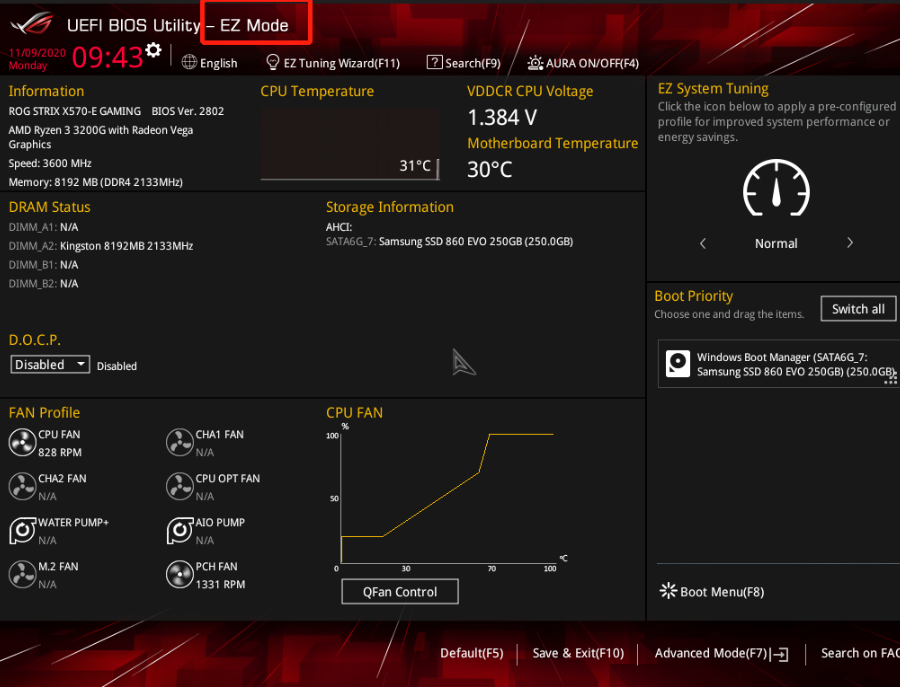900x687 pixels.
Task: Select the CHA2 FAN icon
Action: pos(22,487)
